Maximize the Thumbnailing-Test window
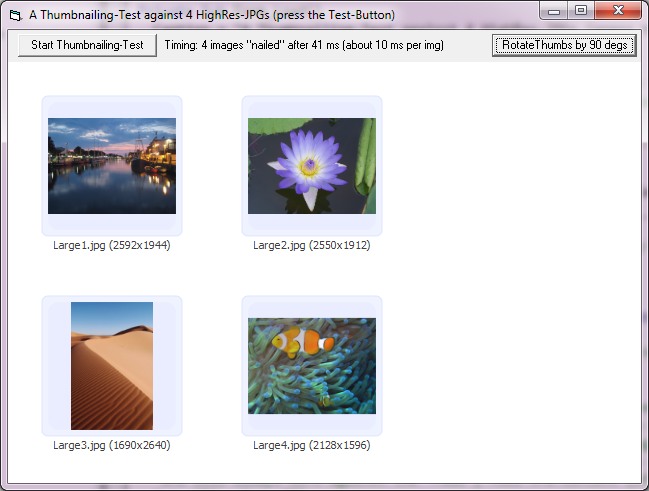This screenshot has height=491, width=649. click(x=582, y=11)
